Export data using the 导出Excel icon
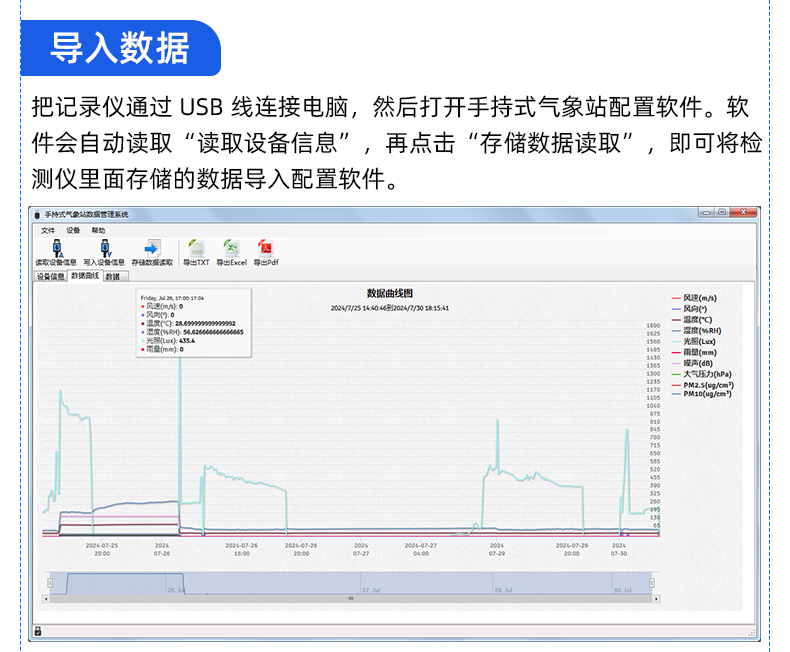The width and height of the screenshot is (790, 652). coord(231,248)
